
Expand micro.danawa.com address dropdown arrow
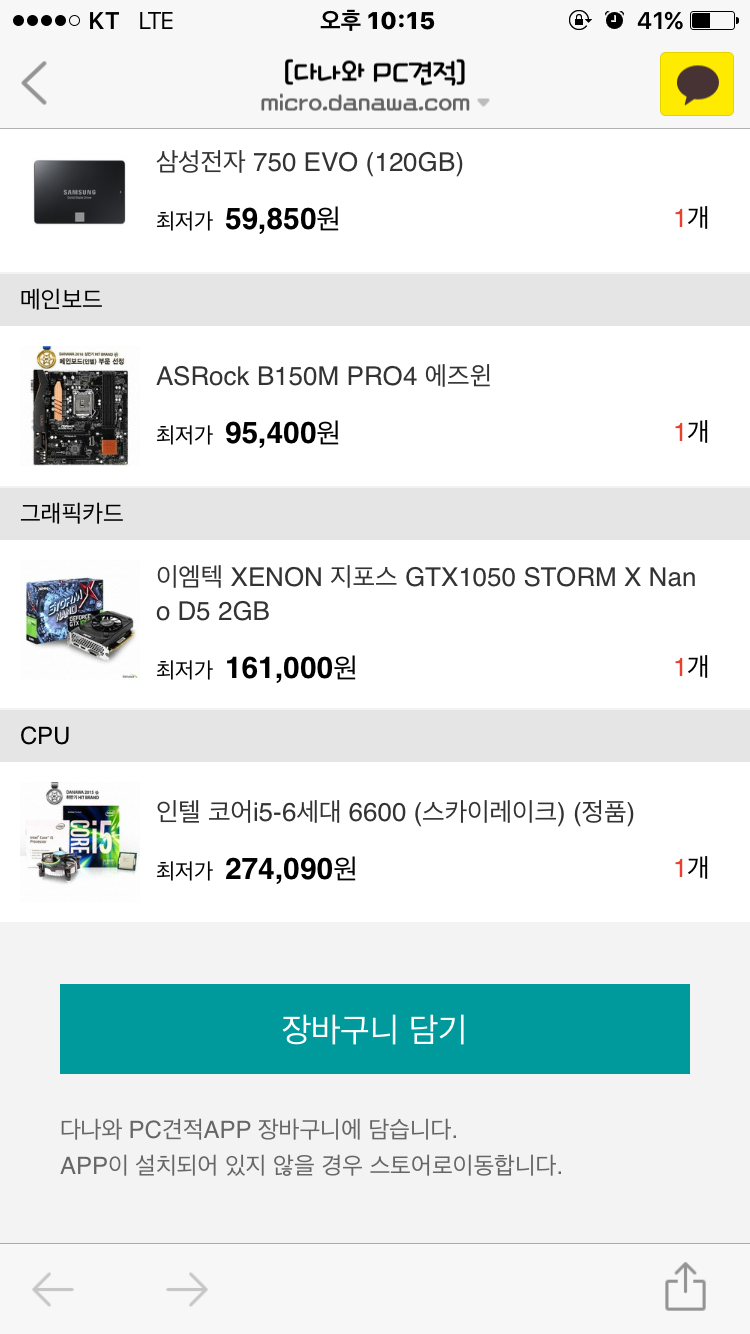[x=483, y=103]
